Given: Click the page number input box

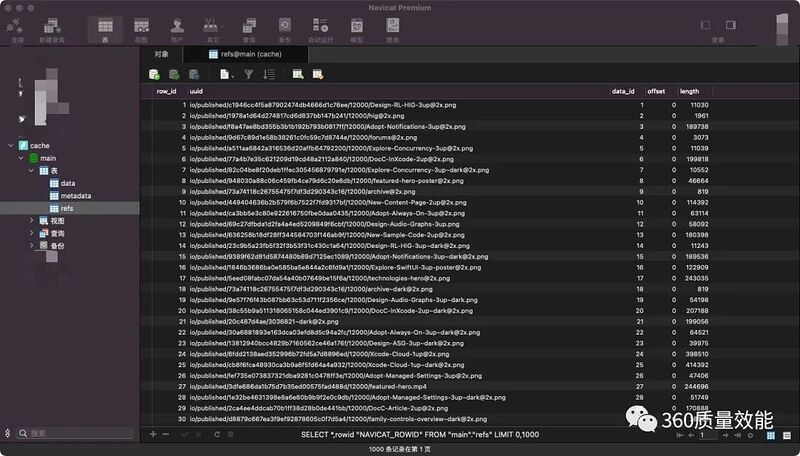Looking at the screenshot, I should click(x=708, y=435).
